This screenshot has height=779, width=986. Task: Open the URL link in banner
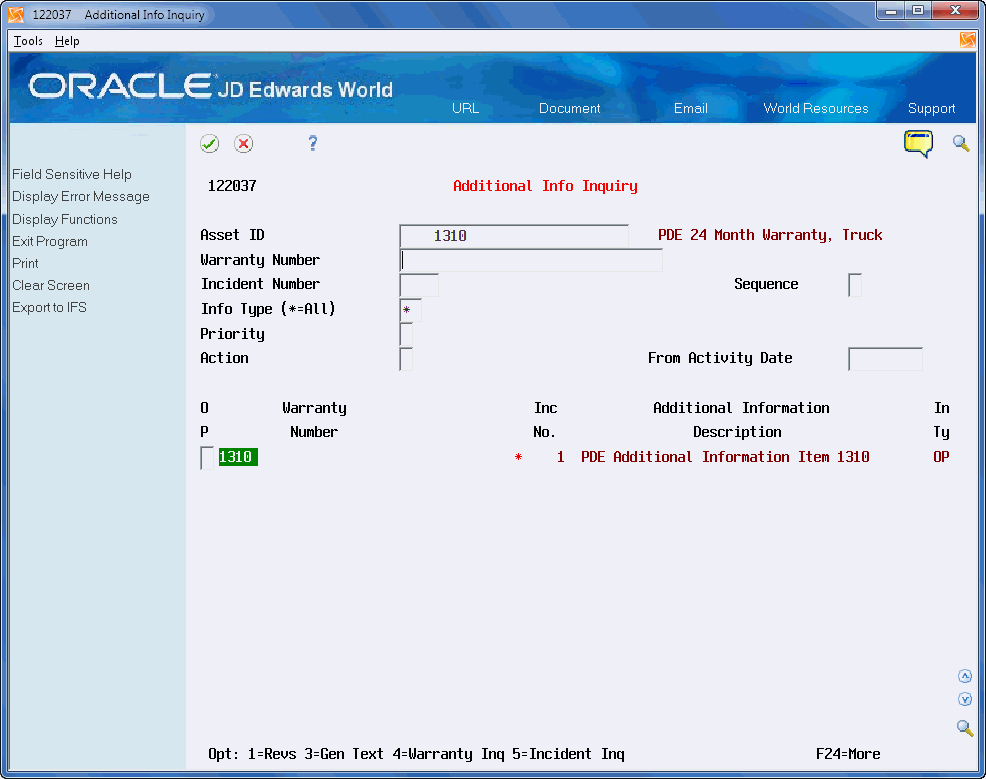(465, 108)
